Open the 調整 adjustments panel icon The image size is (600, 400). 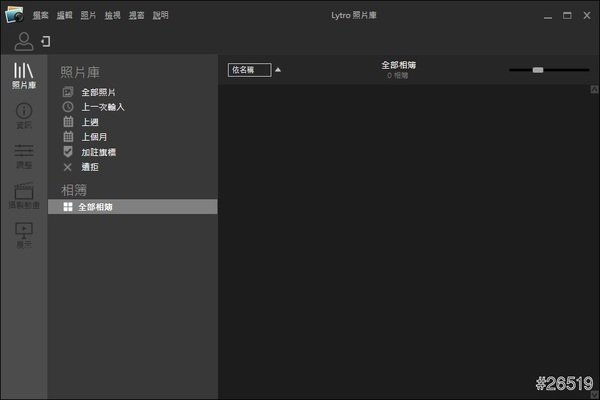coord(23,155)
